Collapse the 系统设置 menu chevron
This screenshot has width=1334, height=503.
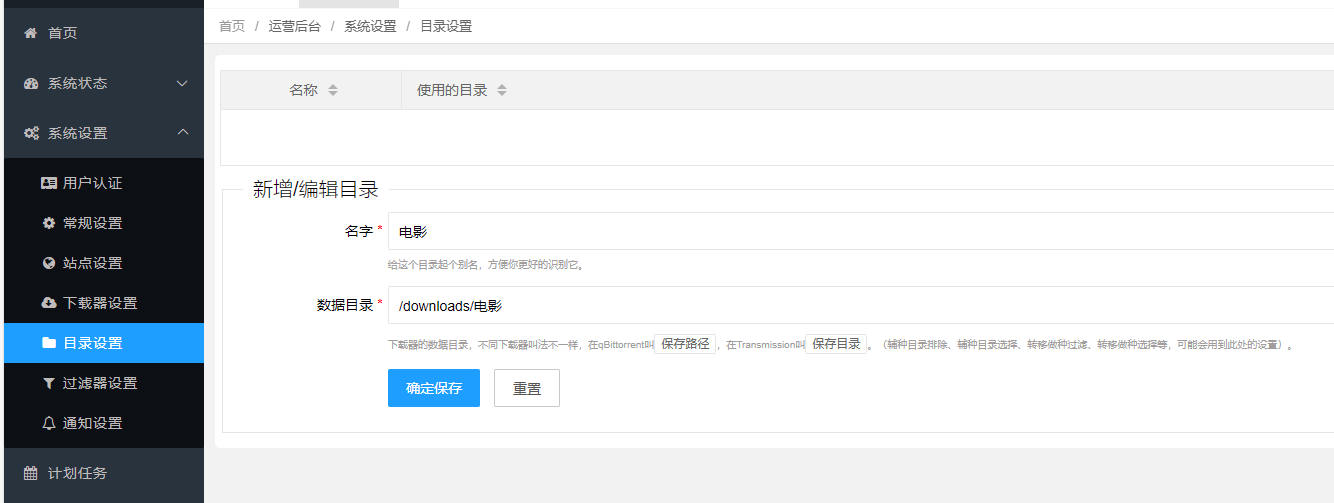[182, 133]
